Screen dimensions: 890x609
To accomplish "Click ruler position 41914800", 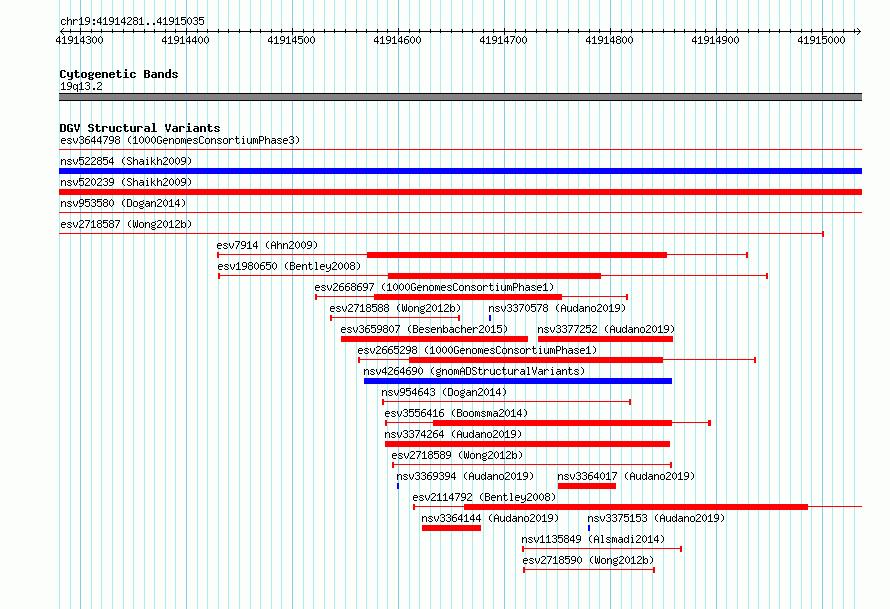I will pos(609,40).
